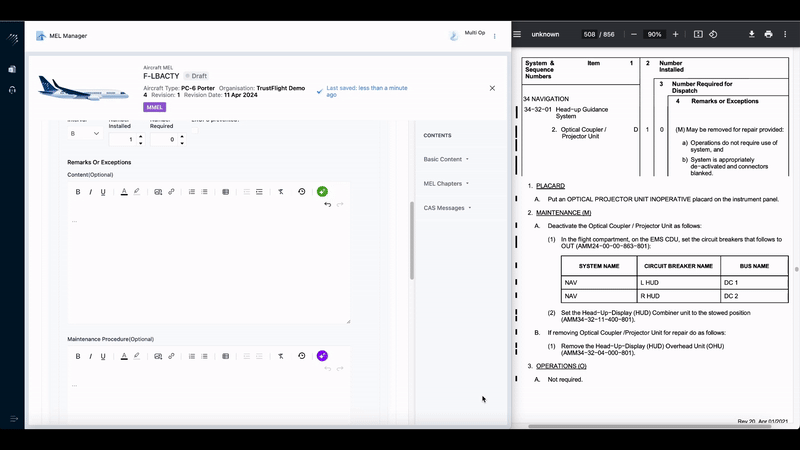
Task: Pick text font color in Content editor
Action: click(124, 191)
